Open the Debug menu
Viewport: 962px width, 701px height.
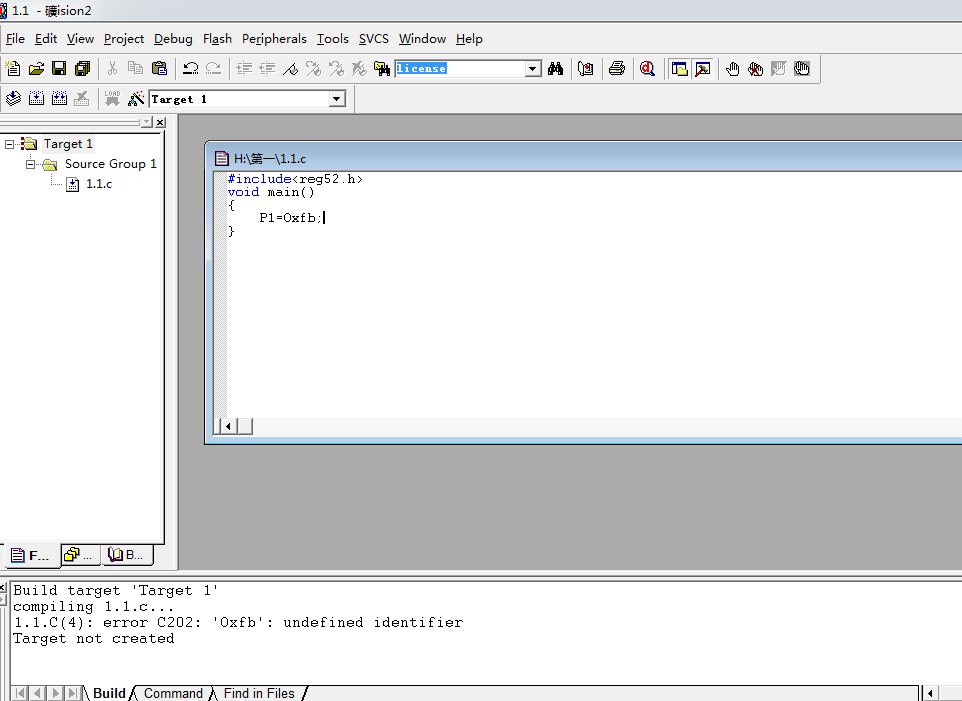pyautogui.click(x=173, y=39)
